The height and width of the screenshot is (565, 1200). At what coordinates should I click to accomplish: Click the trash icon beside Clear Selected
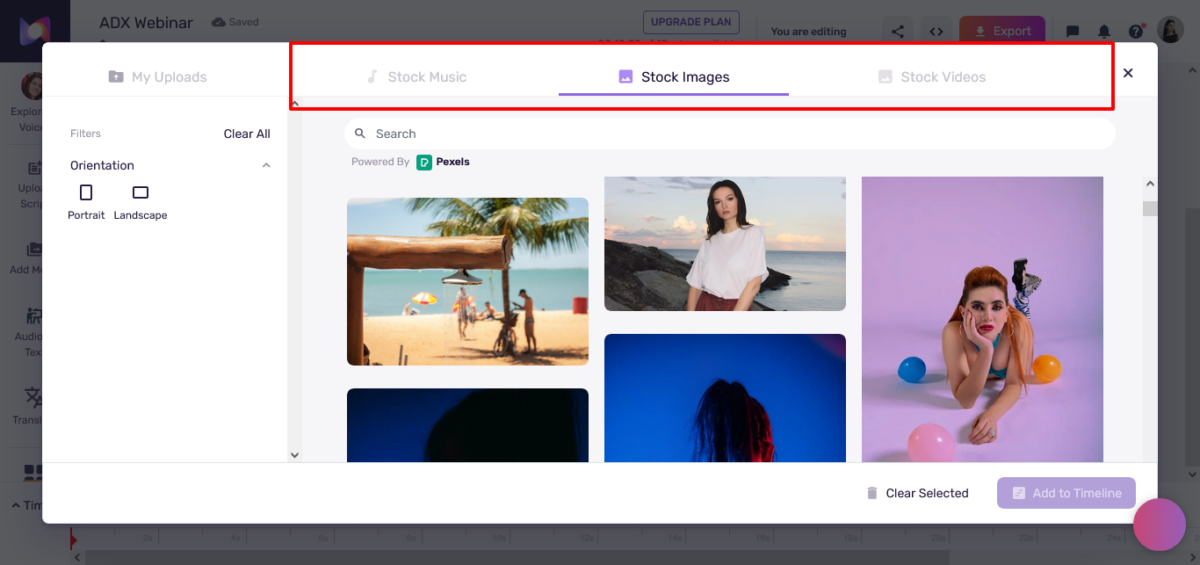pyautogui.click(x=872, y=493)
